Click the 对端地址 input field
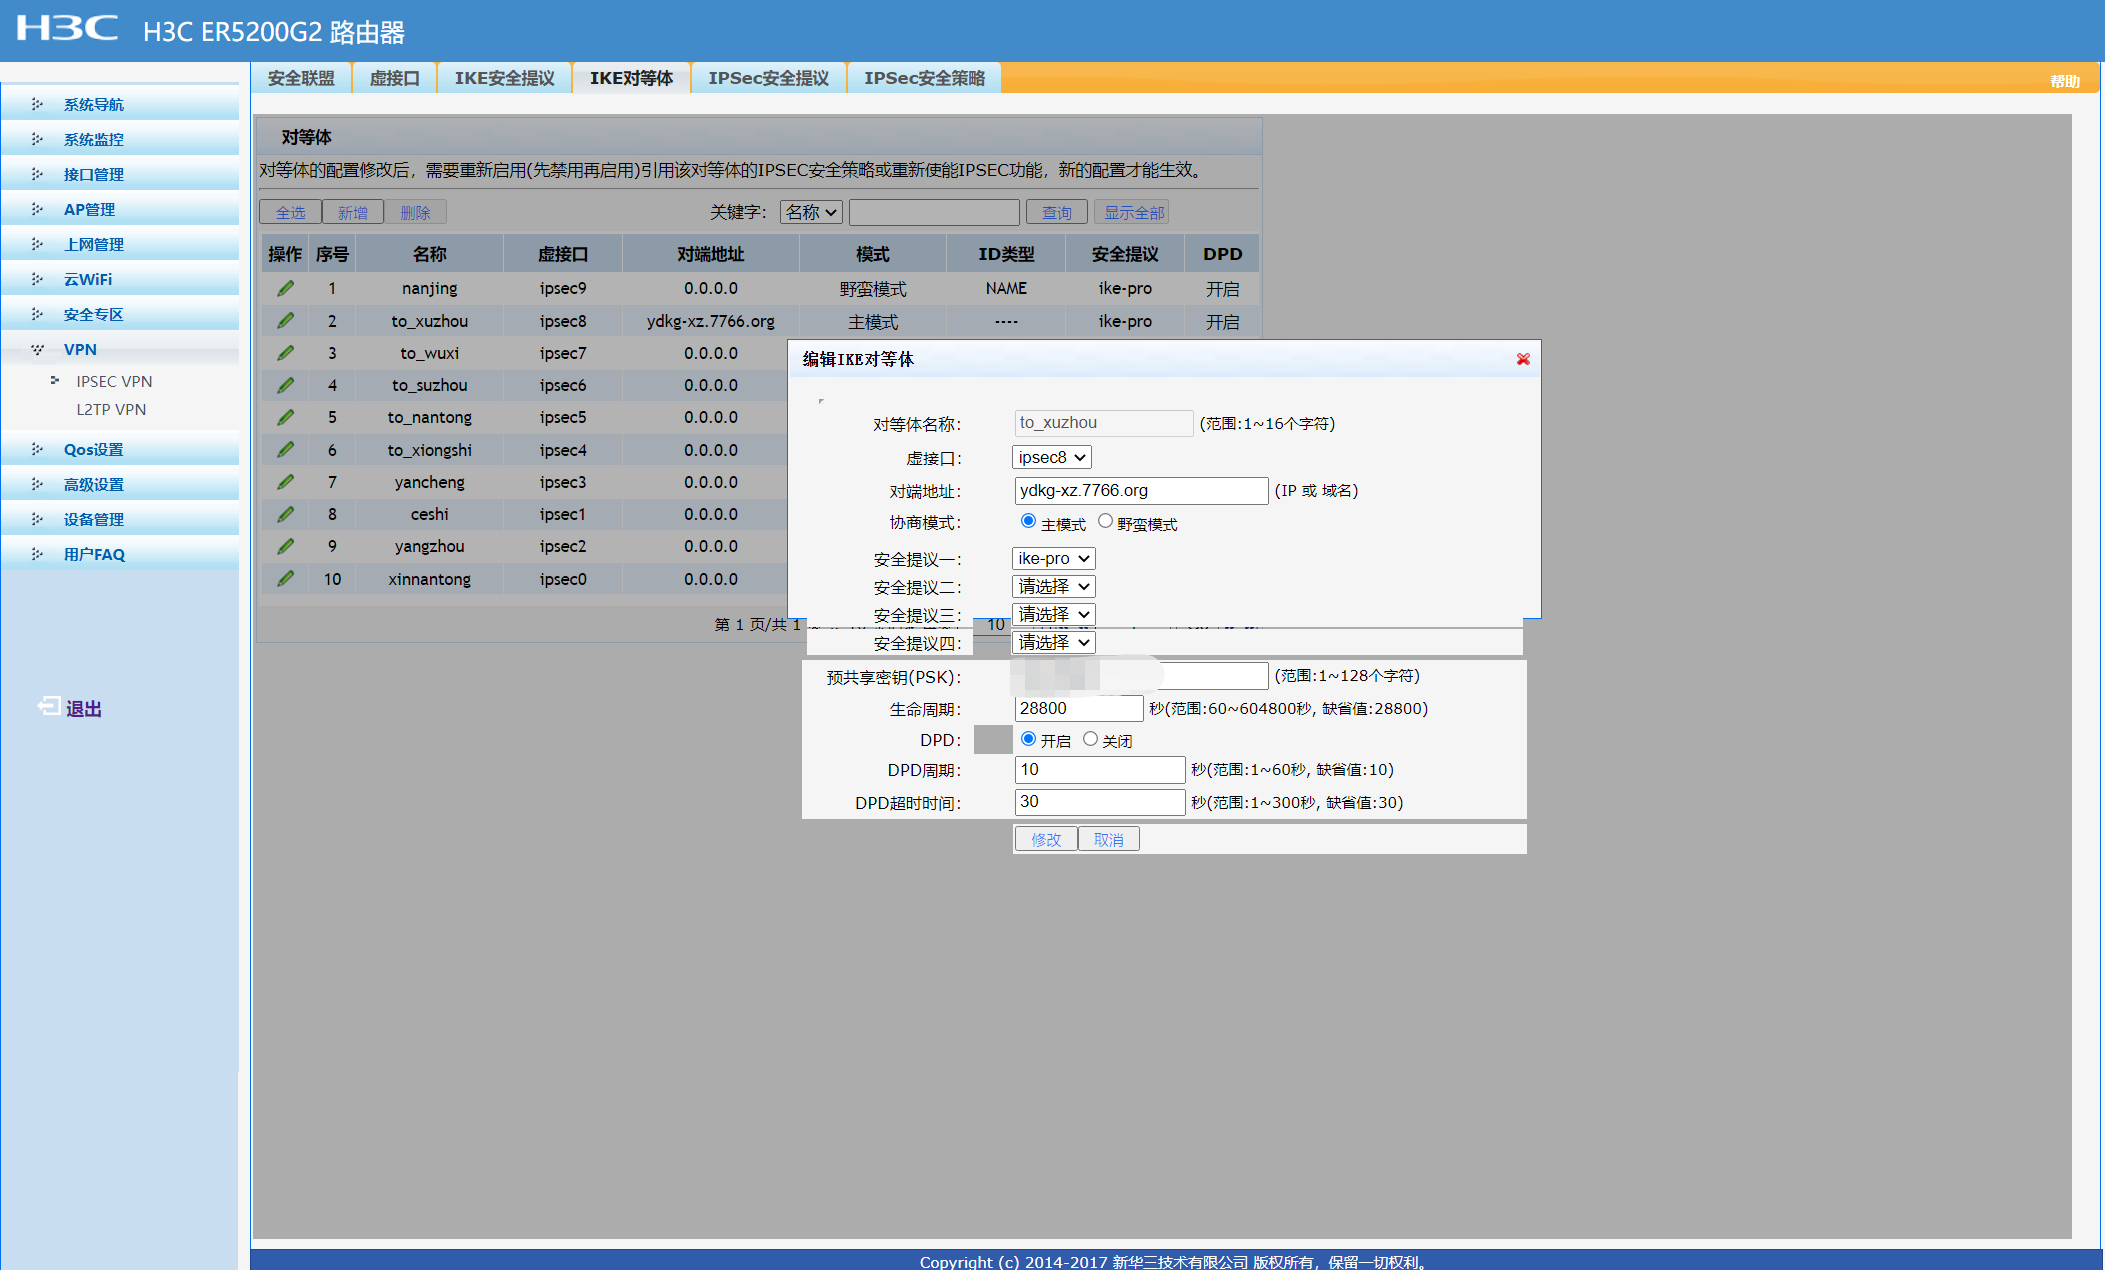Image resolution: width=2105 pixels, height=1270 pixels. (x=1140, y=490)
